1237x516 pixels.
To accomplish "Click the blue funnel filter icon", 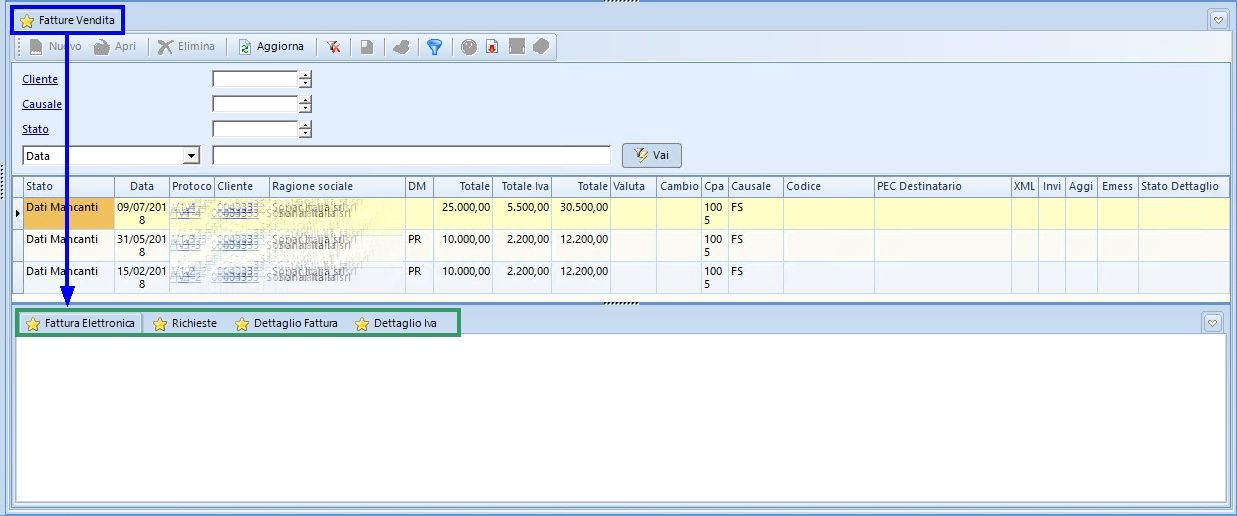I will 434,47.
